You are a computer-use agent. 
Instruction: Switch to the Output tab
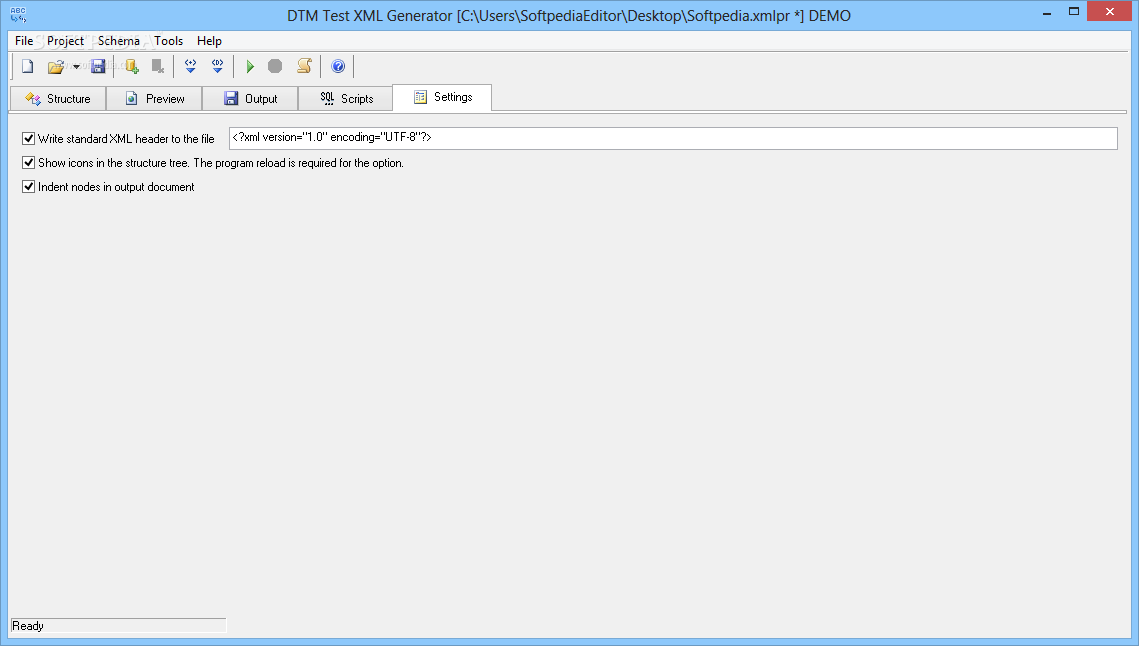point(250,99)
